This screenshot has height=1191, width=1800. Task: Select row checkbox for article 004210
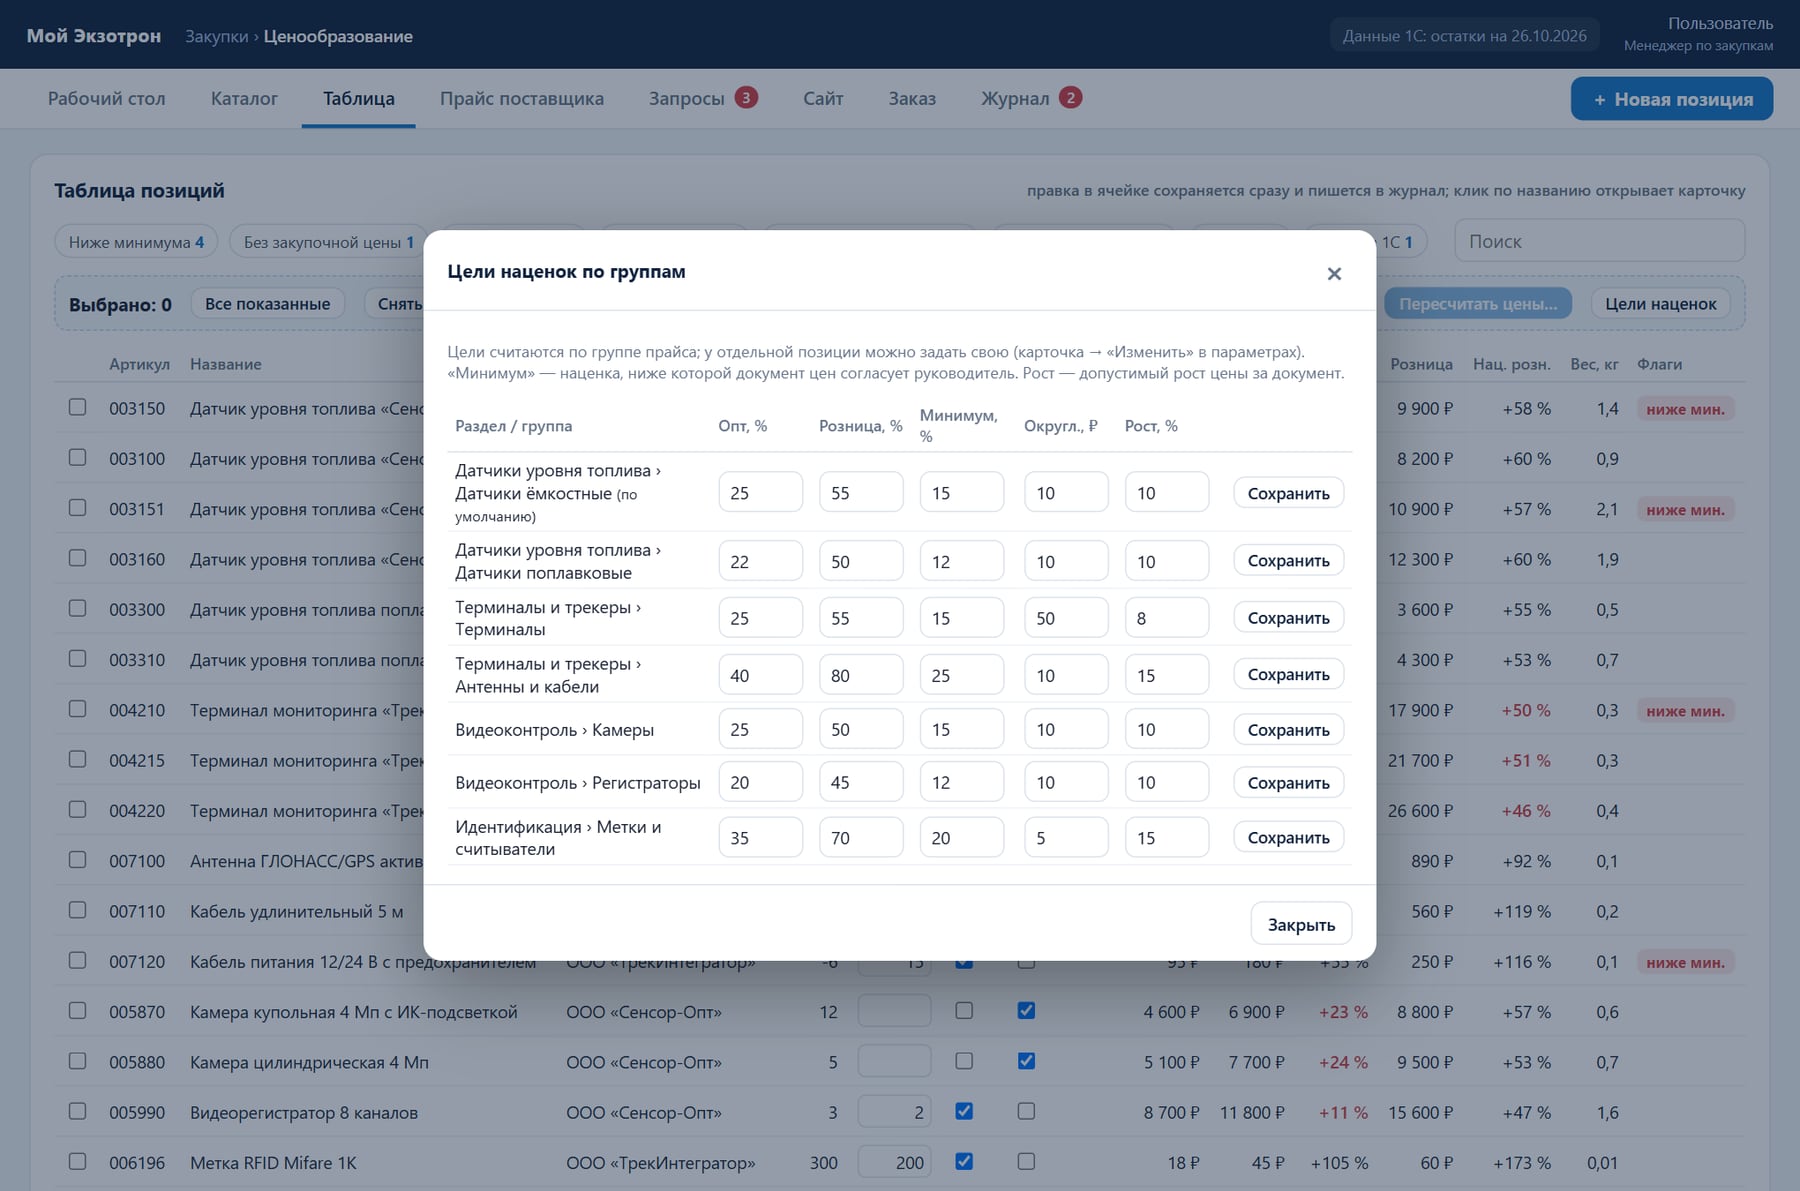tap(77, 709)
